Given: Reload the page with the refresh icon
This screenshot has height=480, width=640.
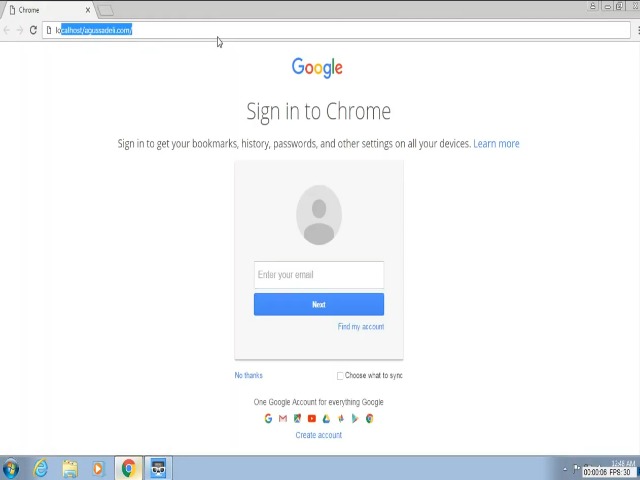Looking at the screenshot, I should click(33, 30).
